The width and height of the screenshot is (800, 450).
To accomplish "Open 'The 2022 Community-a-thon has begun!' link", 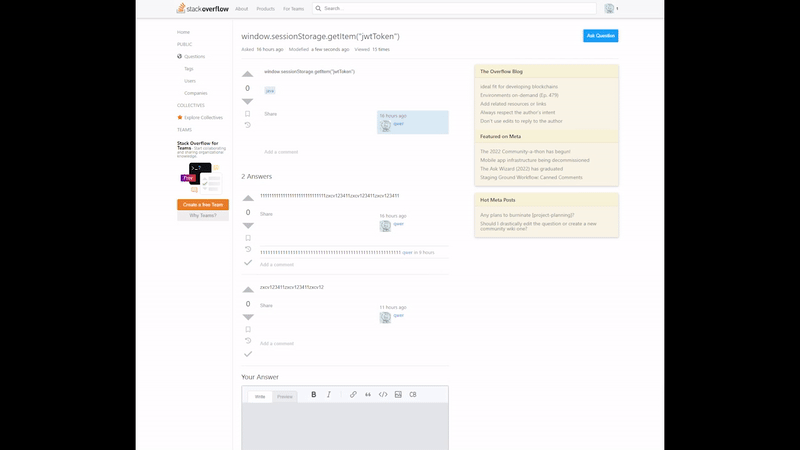I will pyautogui.click(x=525, y=152).
